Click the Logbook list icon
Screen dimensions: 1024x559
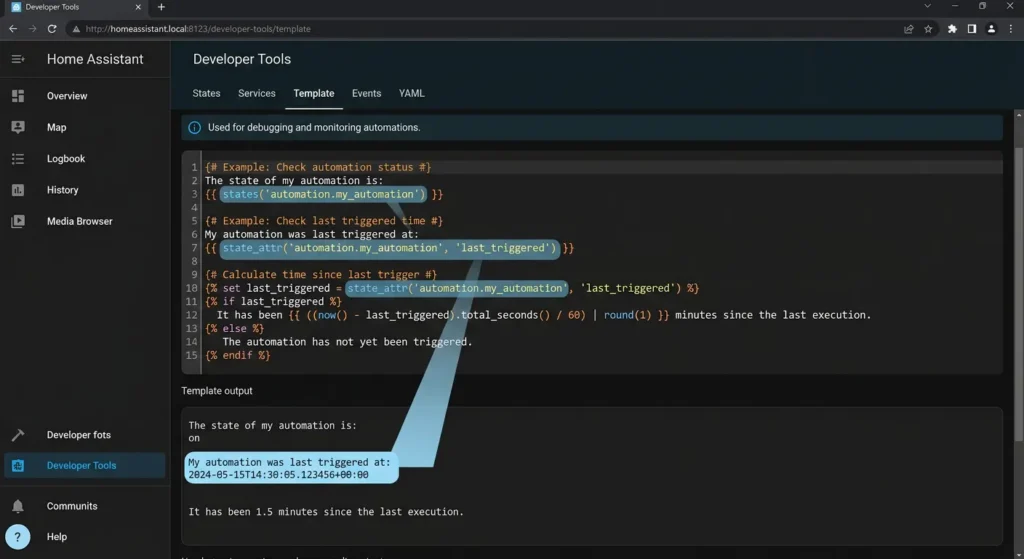18,159
